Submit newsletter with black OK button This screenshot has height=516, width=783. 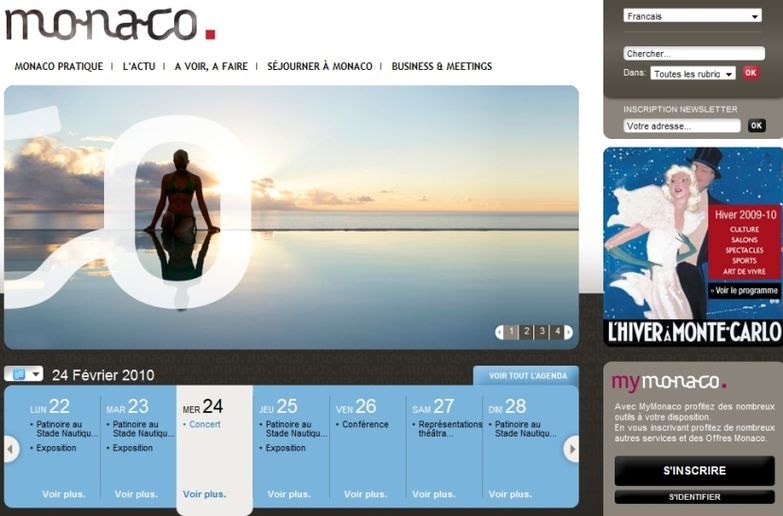pos(756,126)
